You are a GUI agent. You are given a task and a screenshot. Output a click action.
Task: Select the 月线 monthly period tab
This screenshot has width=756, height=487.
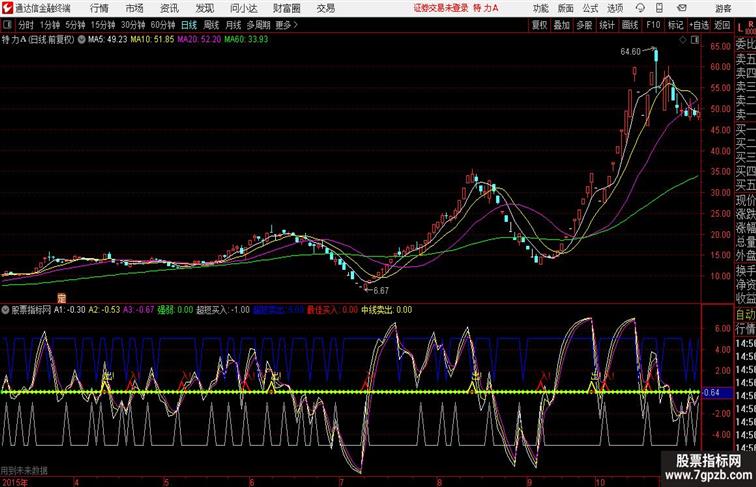point(233,25)
